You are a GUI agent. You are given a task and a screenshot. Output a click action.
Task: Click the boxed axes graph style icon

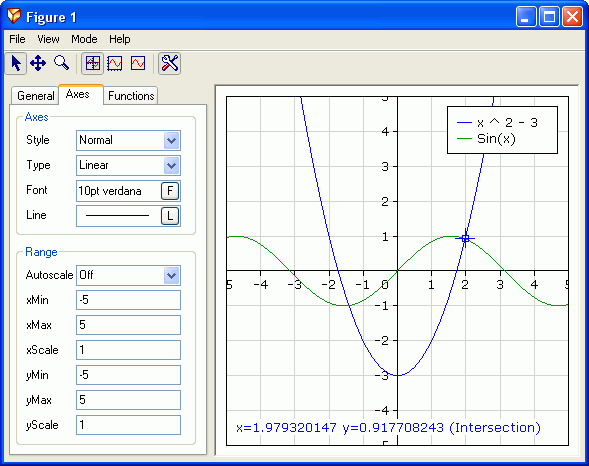(x=115, y=63)
